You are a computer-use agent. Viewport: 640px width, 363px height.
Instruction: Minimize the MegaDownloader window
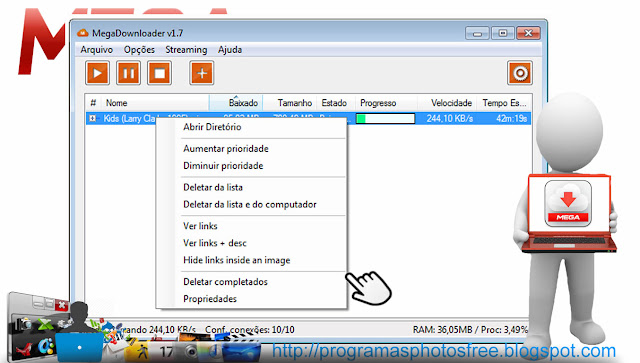pyautogui.click(x=477, y=33)
